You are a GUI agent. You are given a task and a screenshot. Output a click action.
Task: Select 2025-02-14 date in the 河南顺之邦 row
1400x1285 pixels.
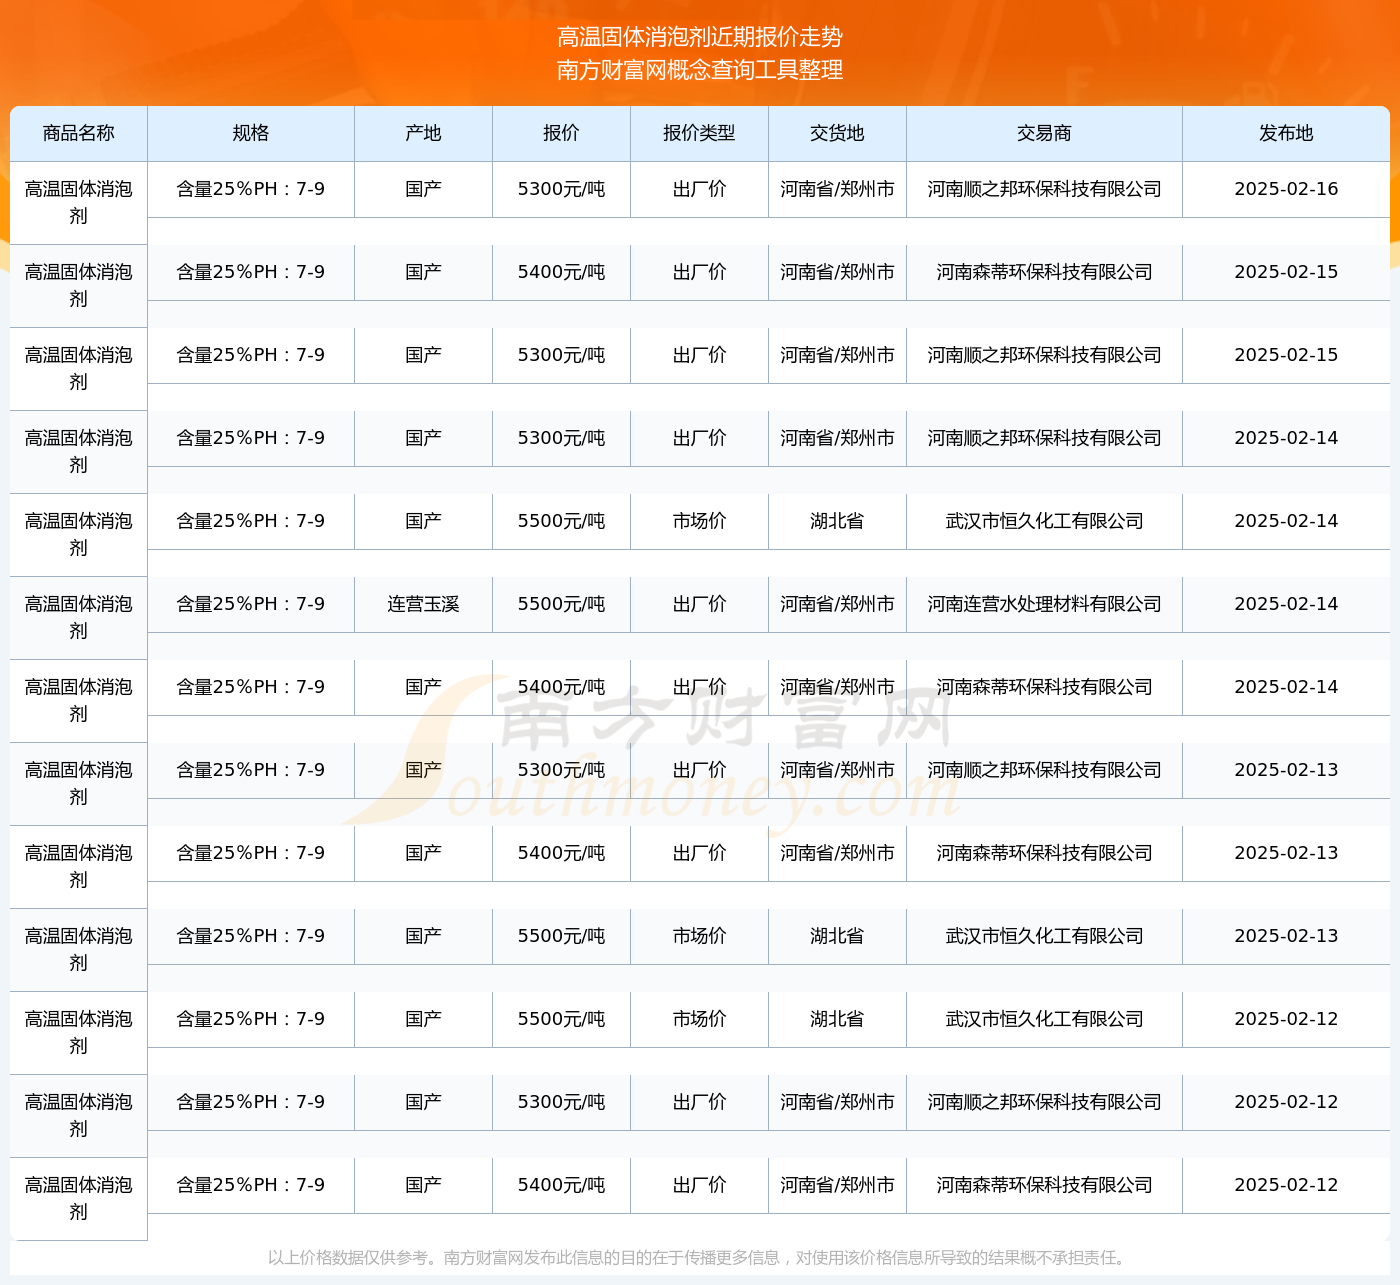pos(1286,438)
